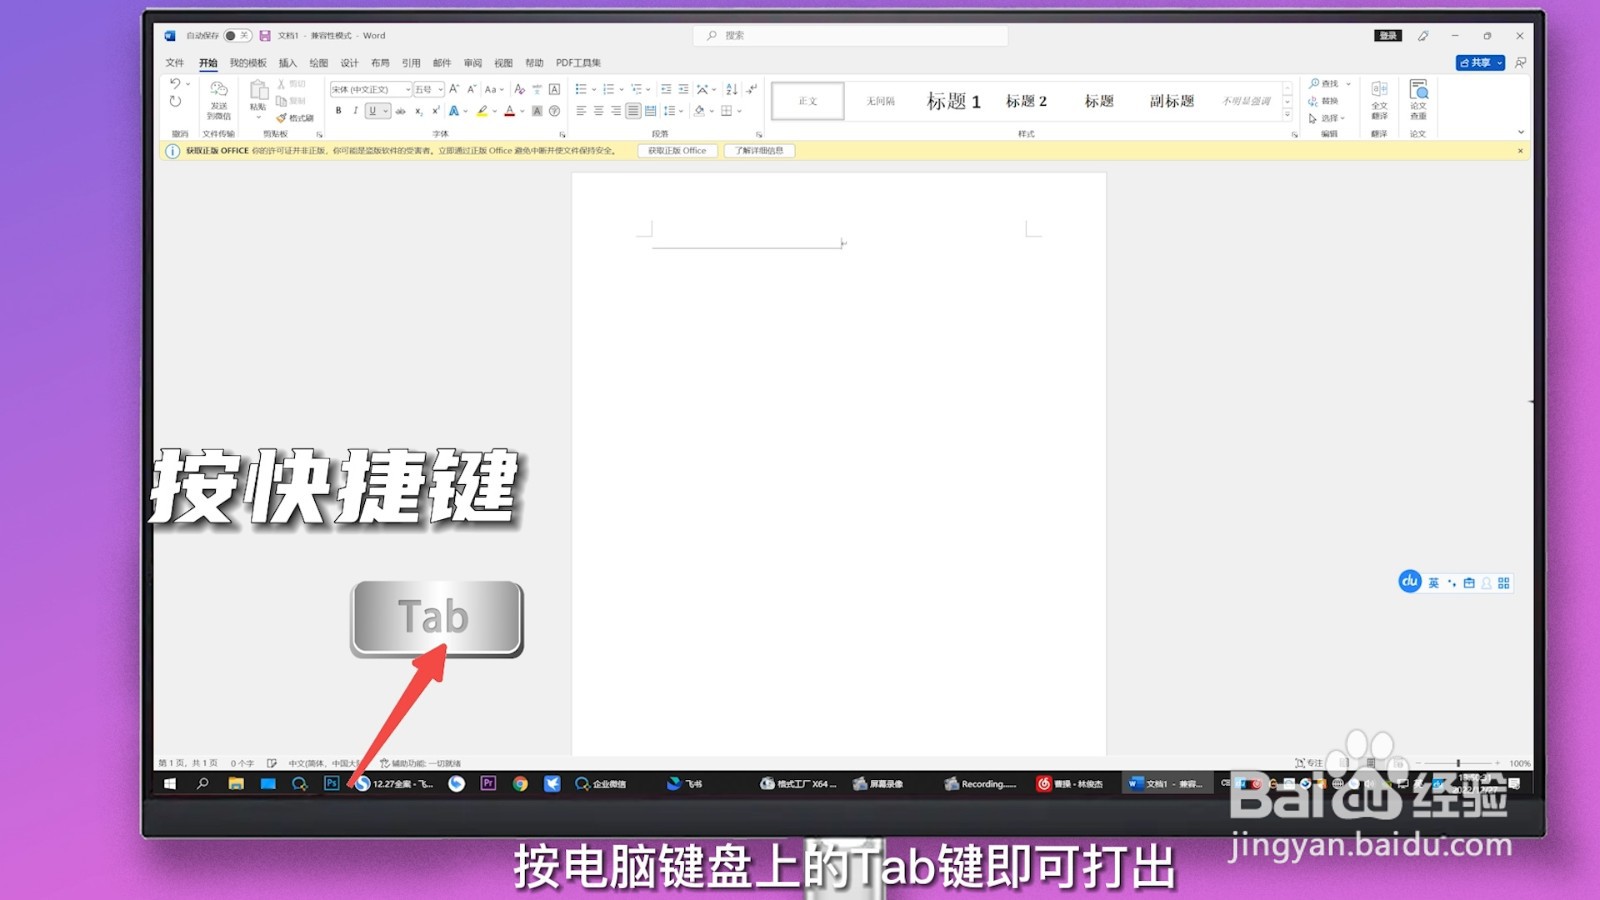Click the Bullets list icon
1600x900 pixels.
[x=581, y=89]
